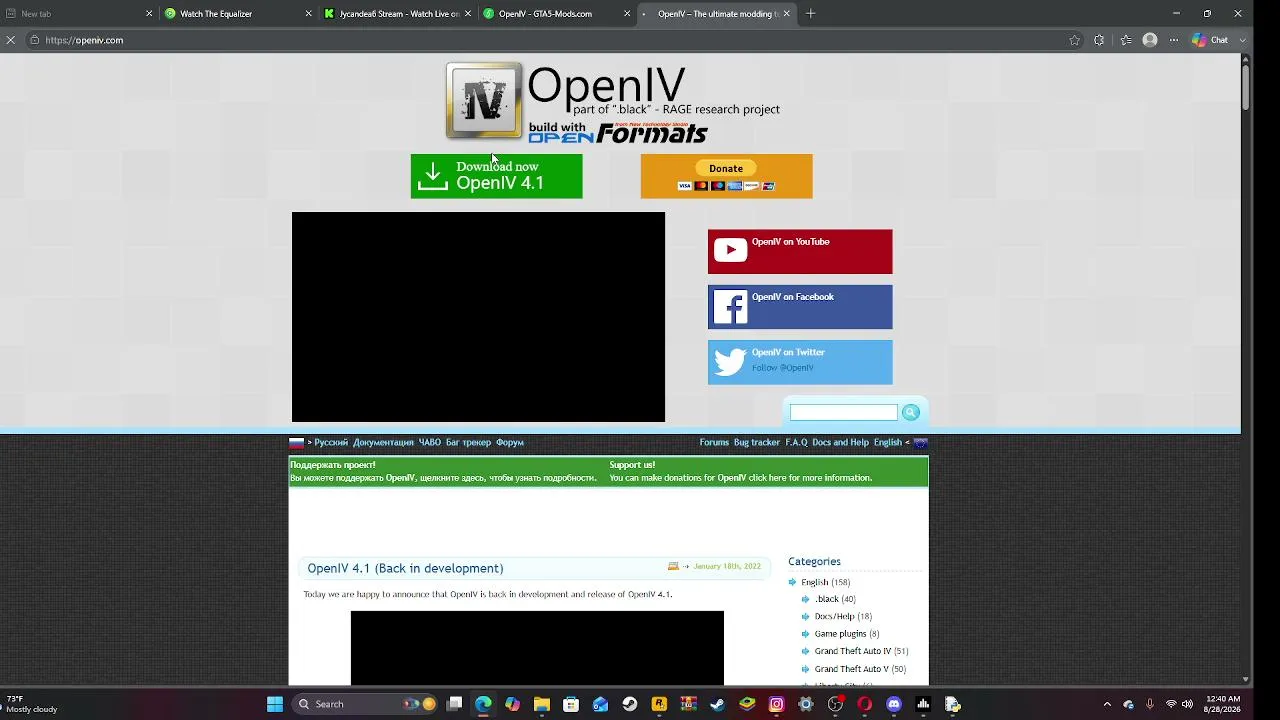
Task: Open the F.A.Q link
Action: (x=796, y=442)
